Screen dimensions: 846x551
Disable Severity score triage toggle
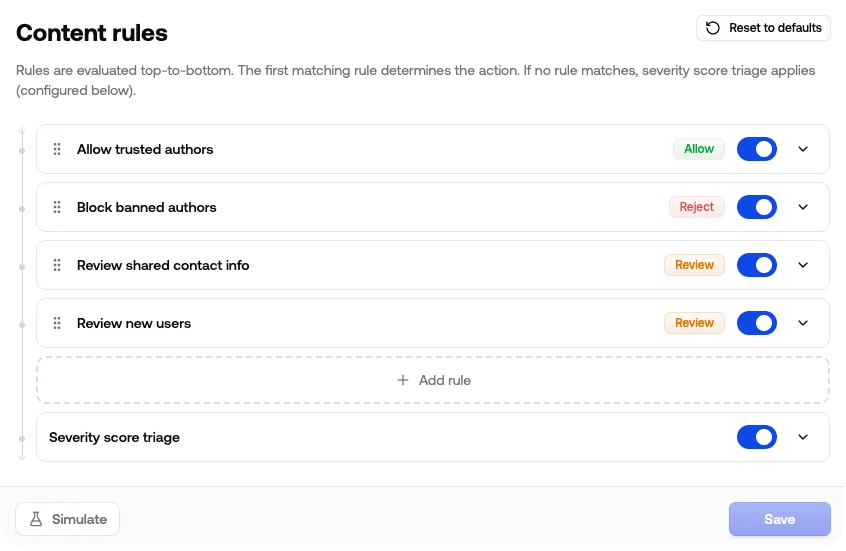756,437
